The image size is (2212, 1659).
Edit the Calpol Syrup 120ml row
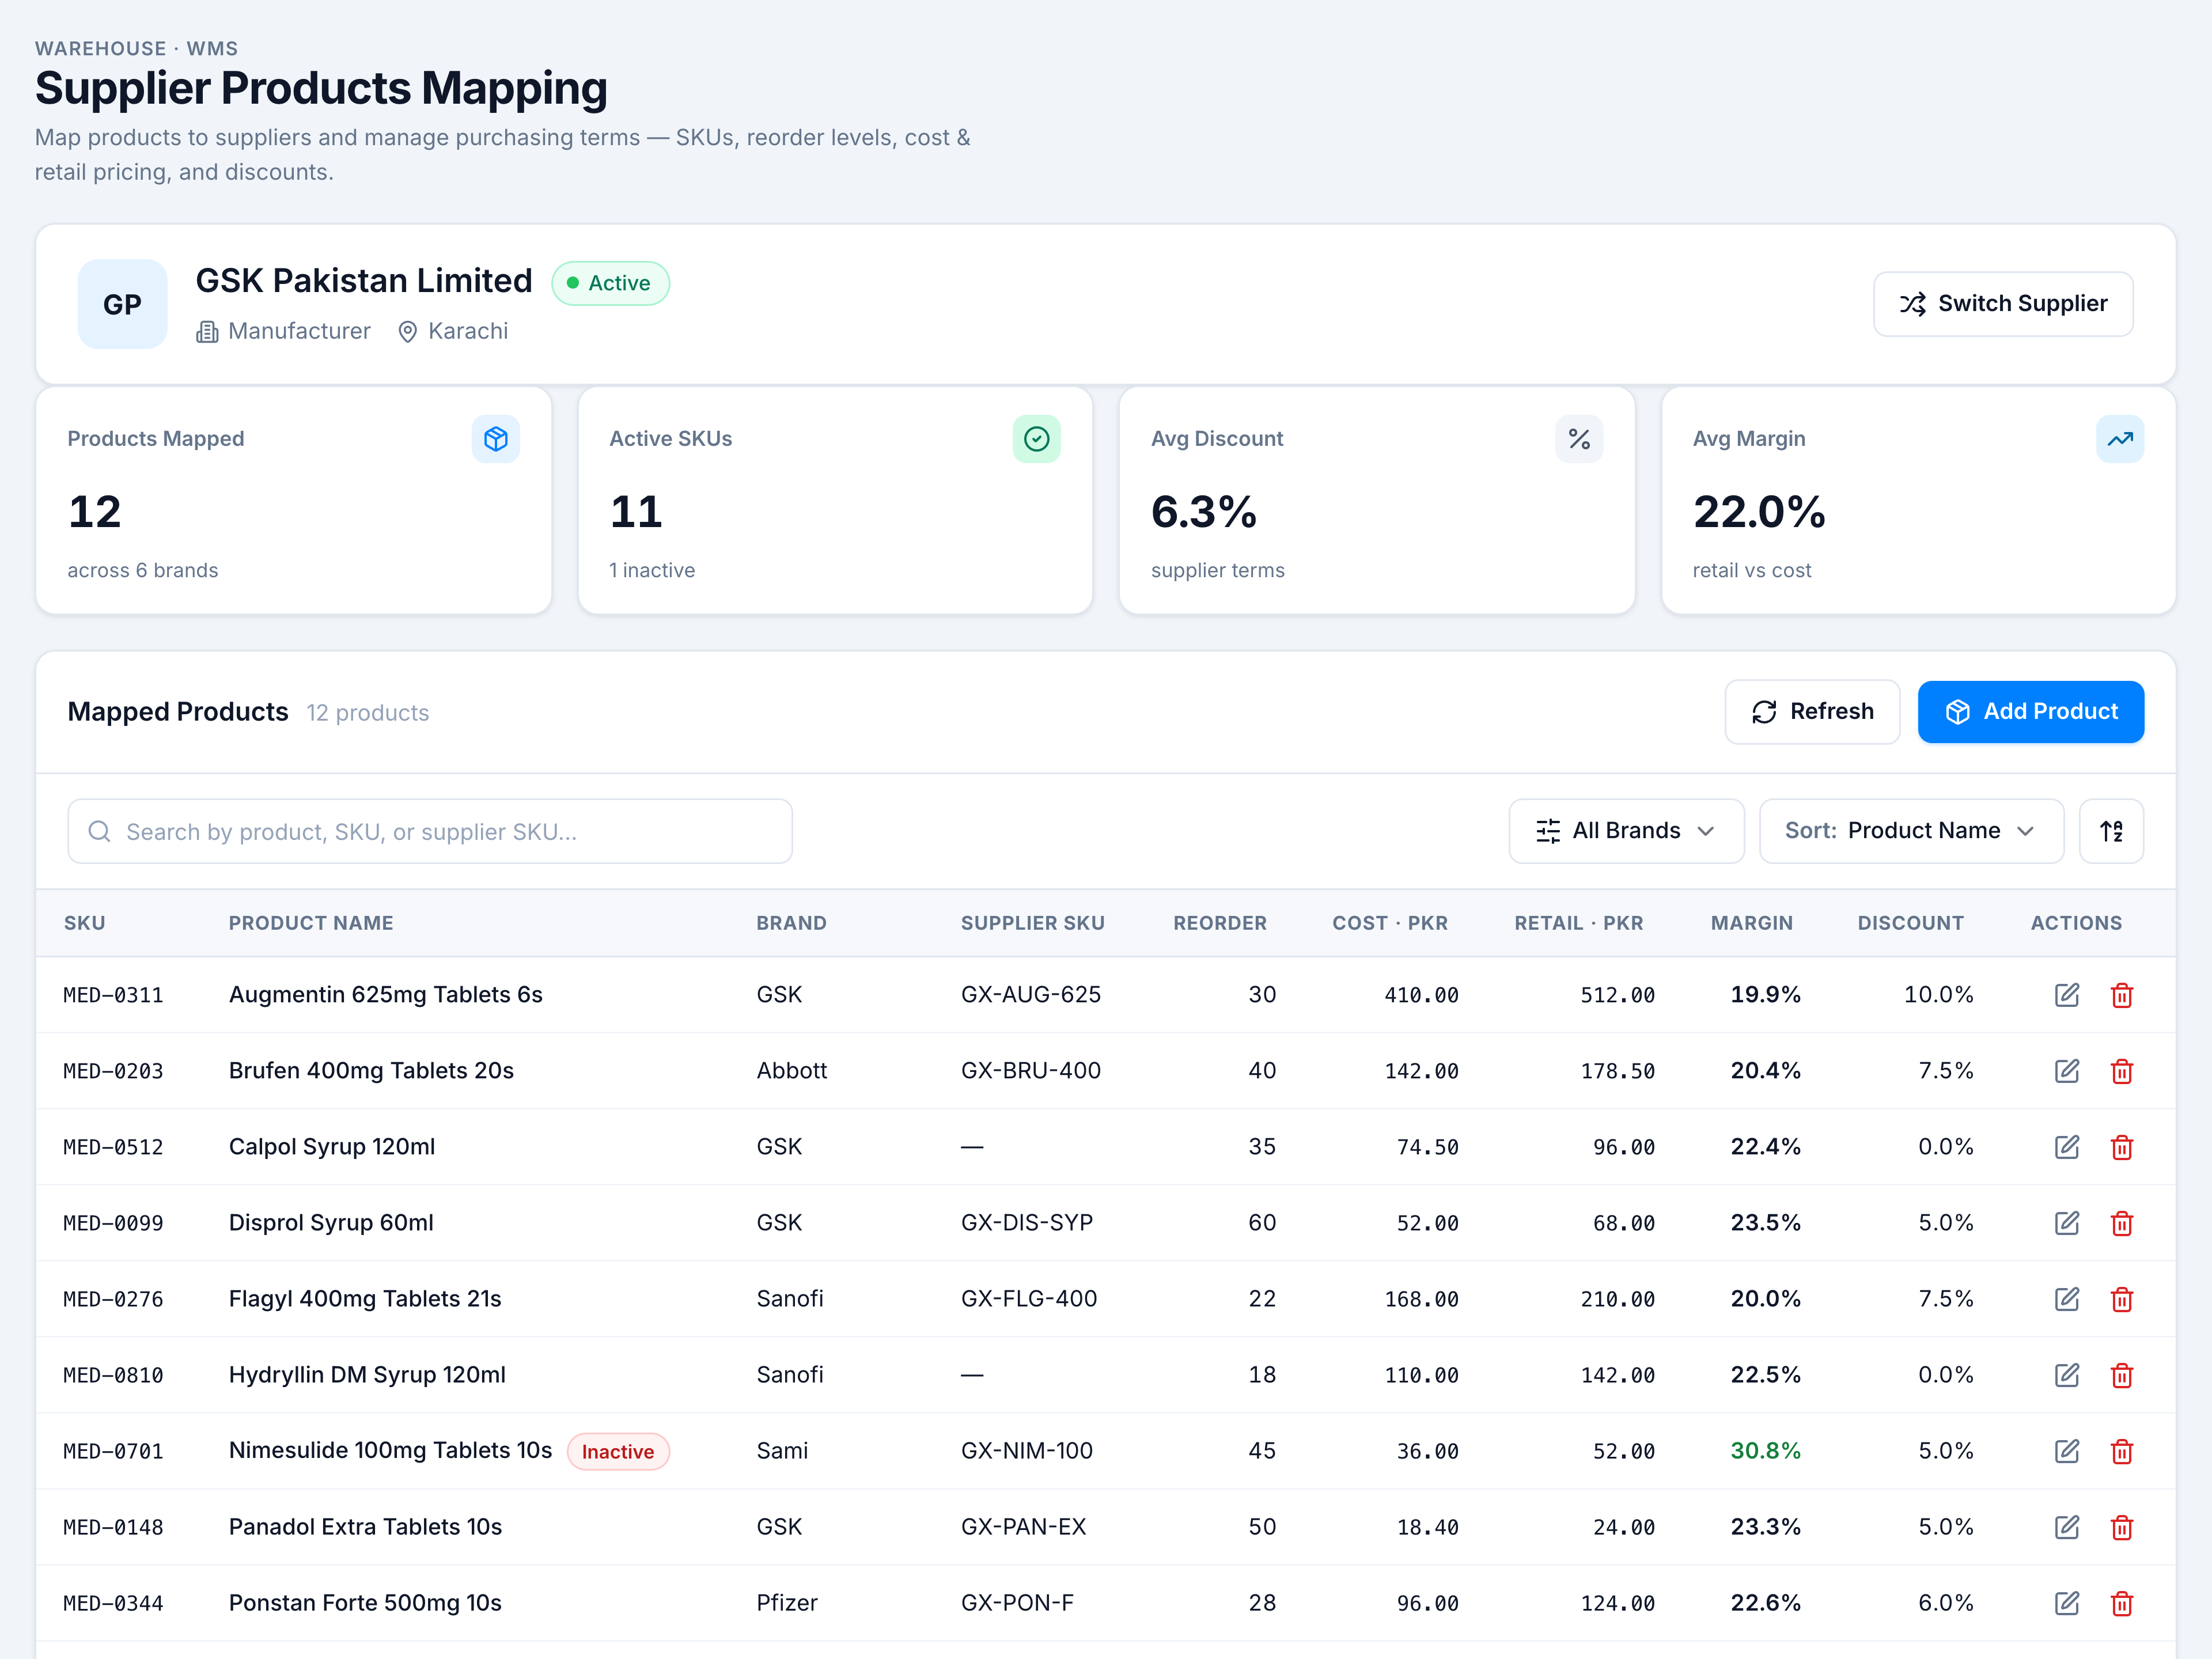click(x=2066, y=1147)
